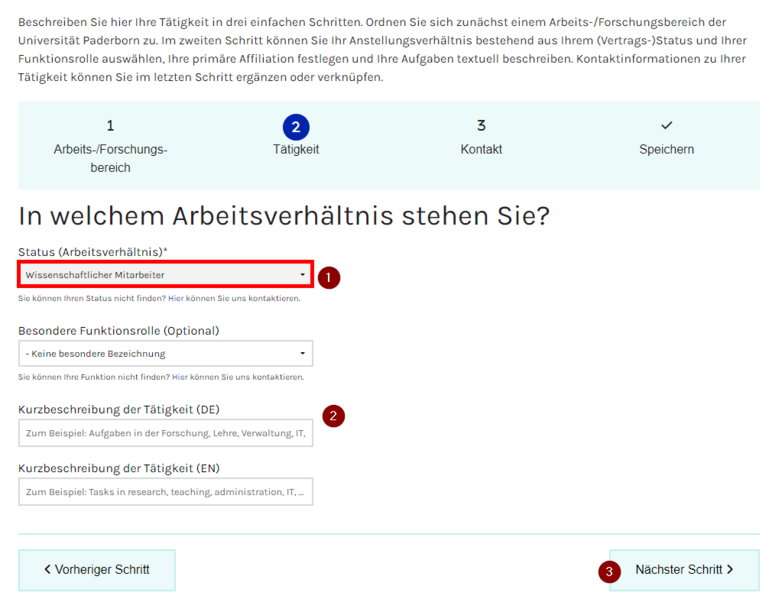The height and width of the screenshot is (599, 769).
Task: Click the blue circled step 2 icon
Action: [296, 127]
